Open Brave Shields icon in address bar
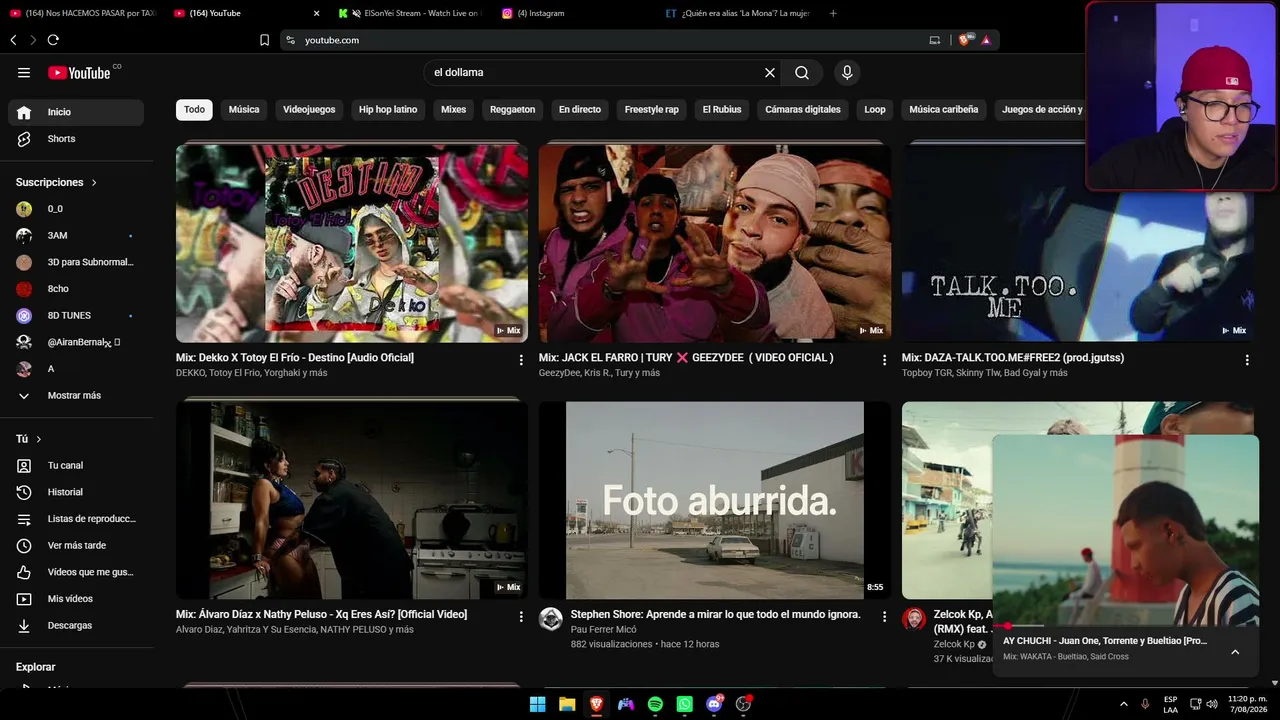The width and height of the screenshot is (1280, 720). click(x=964, y=40)
